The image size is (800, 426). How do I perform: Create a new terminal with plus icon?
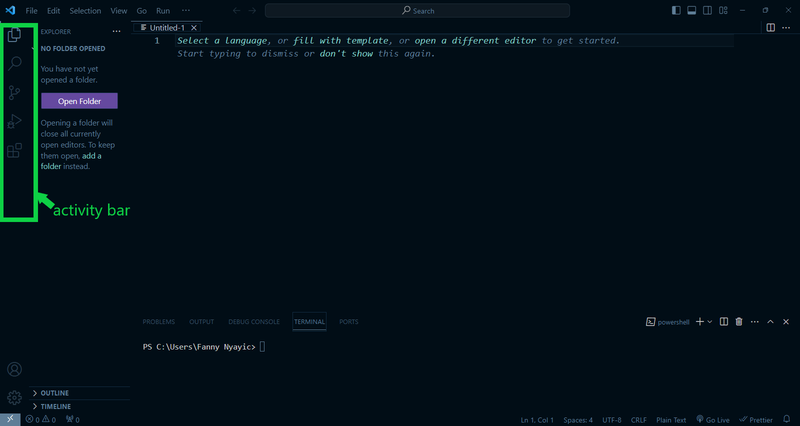tap(699, 322)
